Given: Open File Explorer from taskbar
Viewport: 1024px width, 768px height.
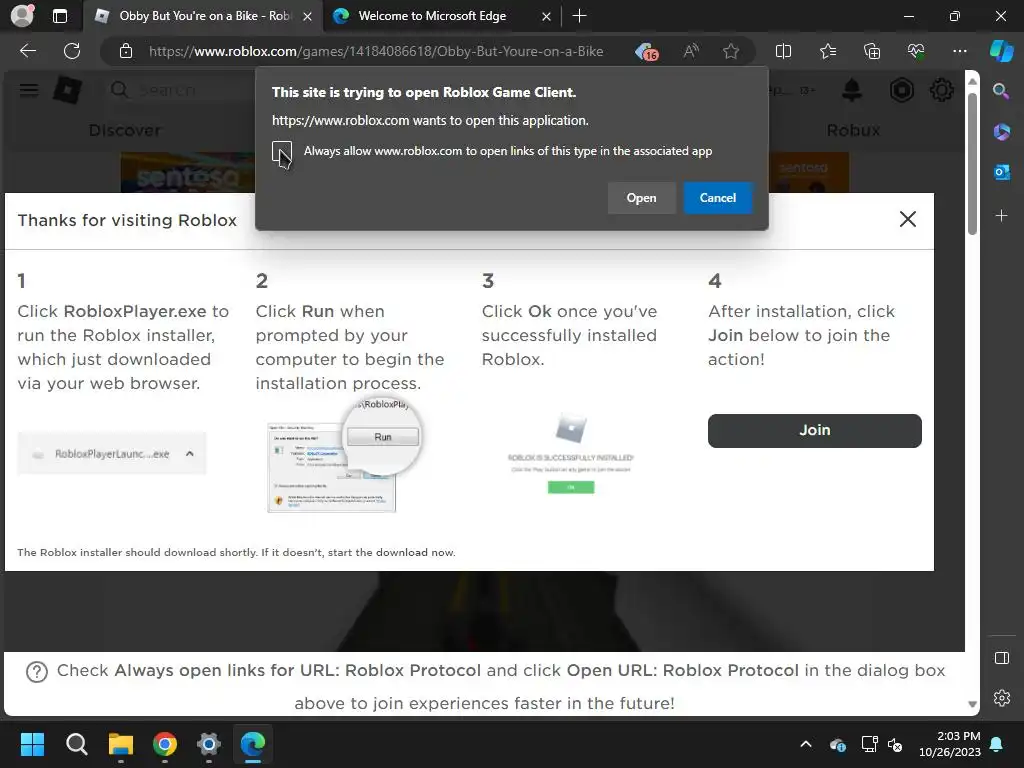Looking at the screenshot, I should tap(121, 744).
